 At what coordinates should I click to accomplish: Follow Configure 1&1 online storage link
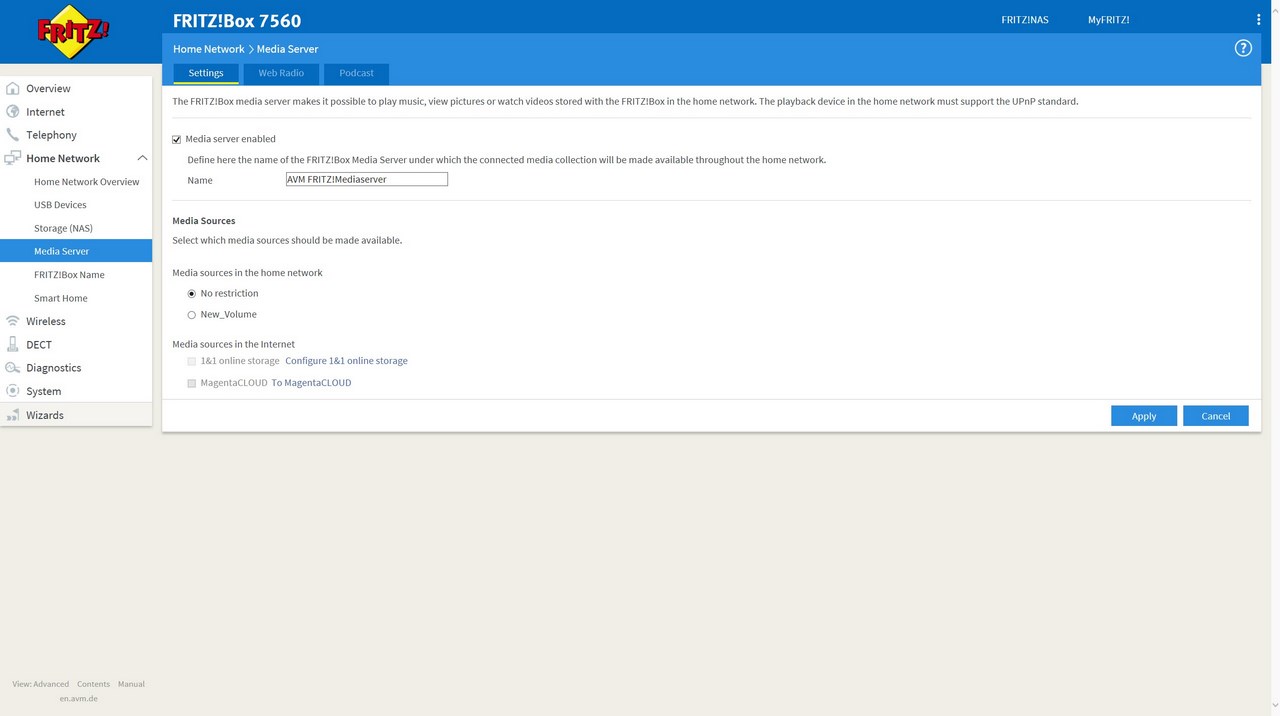click(x=346, y=361)
